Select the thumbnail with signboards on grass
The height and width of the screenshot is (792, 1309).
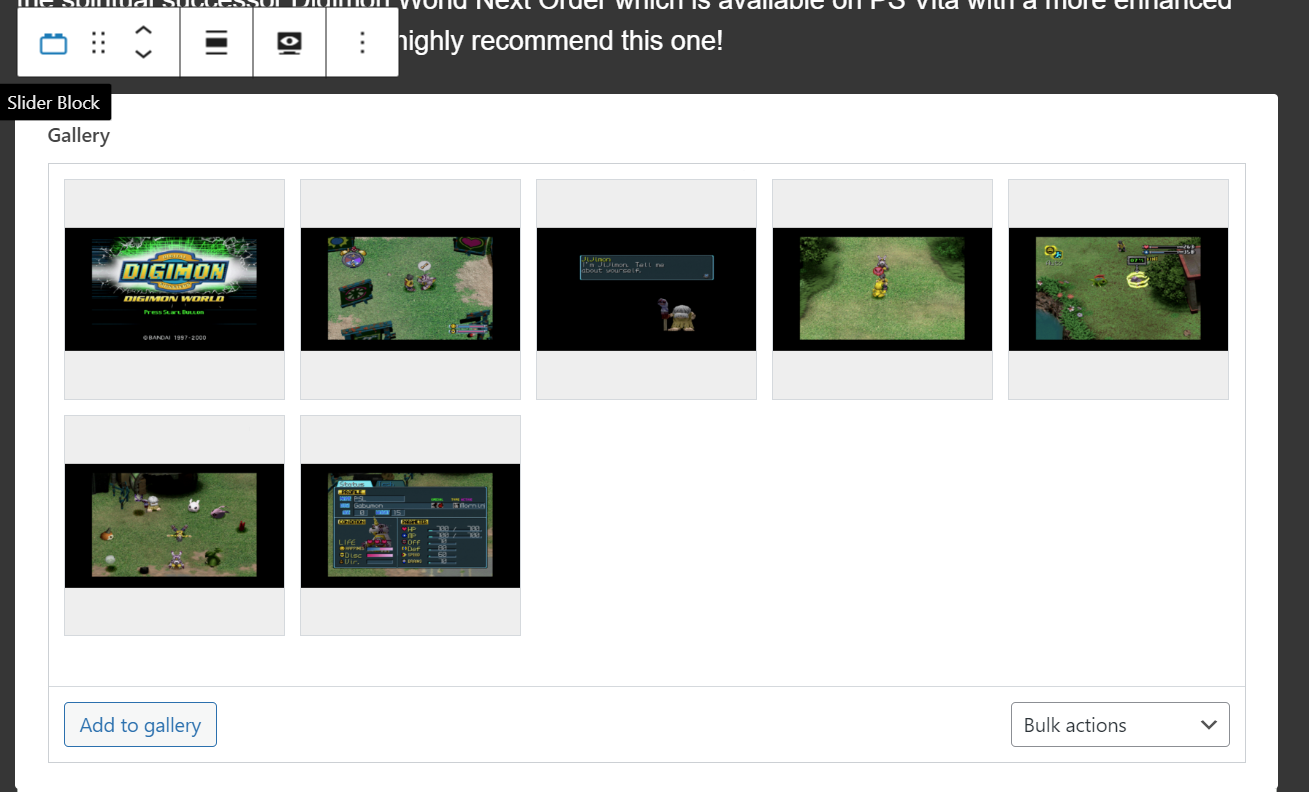(x=410, y=289)
